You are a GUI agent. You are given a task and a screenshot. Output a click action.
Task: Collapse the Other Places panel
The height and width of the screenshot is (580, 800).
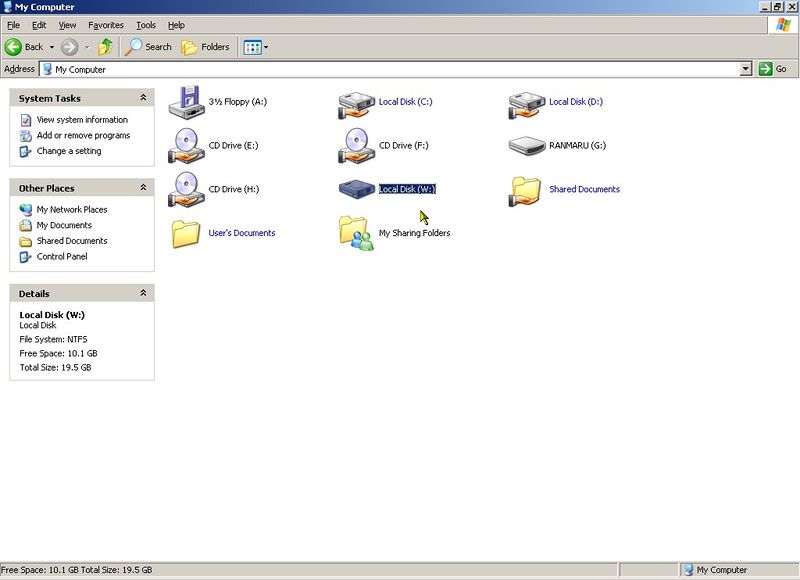tap(143, 187)
